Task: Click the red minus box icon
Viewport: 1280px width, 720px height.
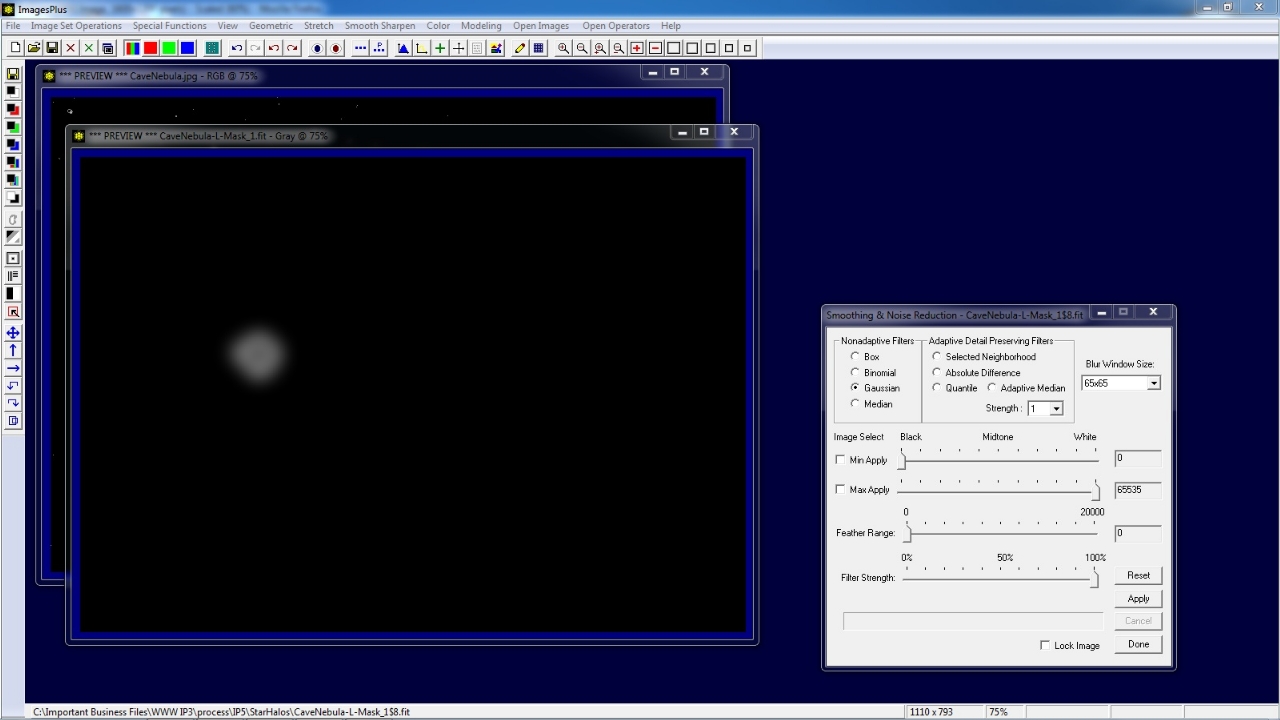Action: pos(655,48)
